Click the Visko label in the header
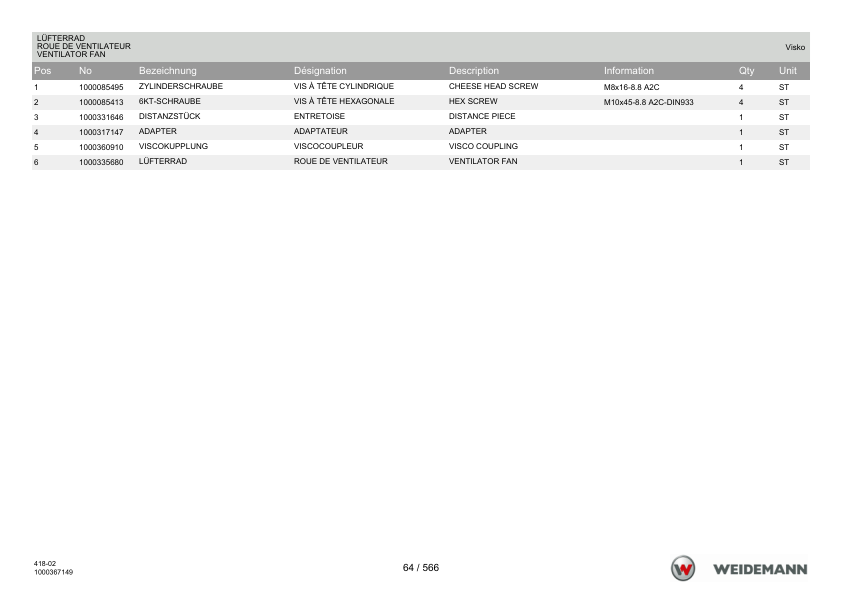842x595 pixels. (795, 47)
